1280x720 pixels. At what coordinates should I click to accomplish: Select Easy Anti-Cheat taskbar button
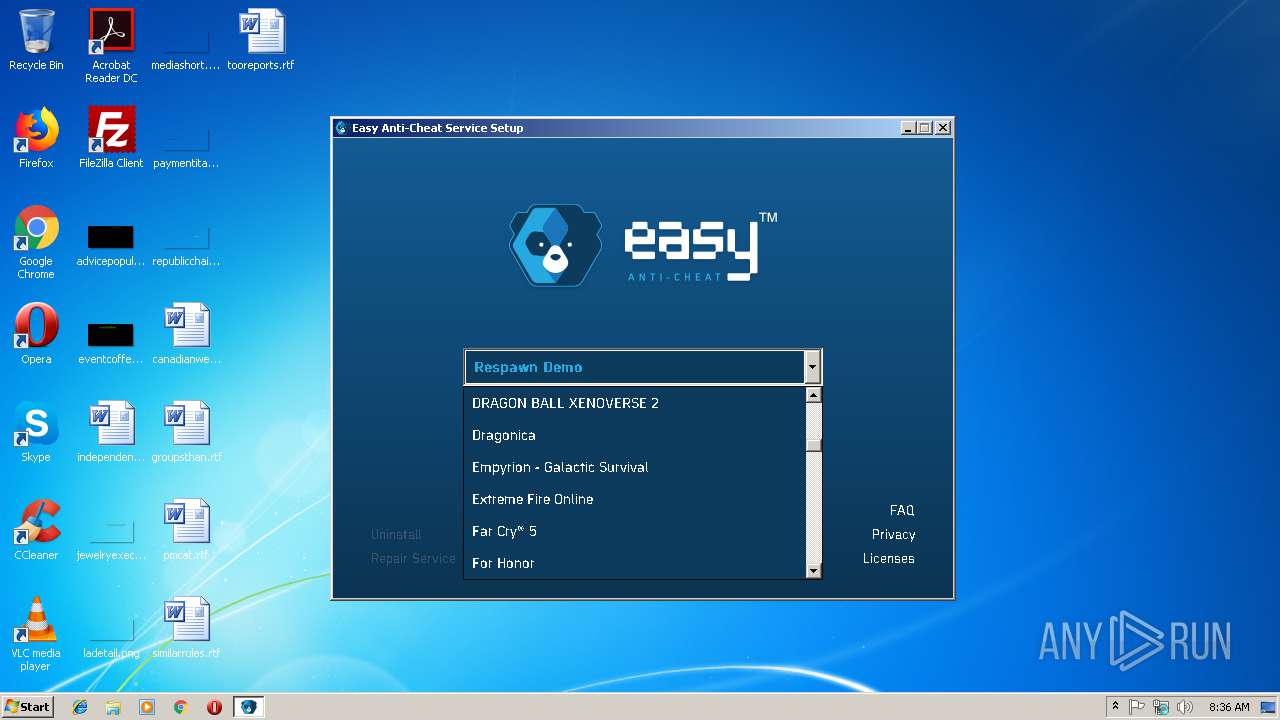click(248, 707)
